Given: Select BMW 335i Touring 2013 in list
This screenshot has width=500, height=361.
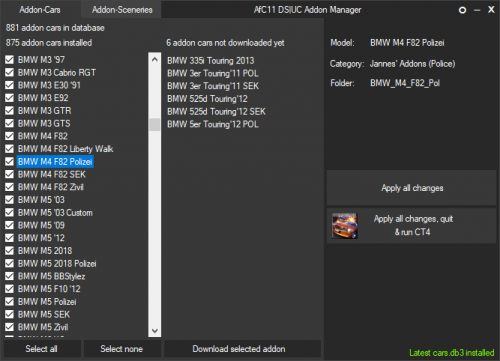Looking at the screenshot, I should [211, 61].
